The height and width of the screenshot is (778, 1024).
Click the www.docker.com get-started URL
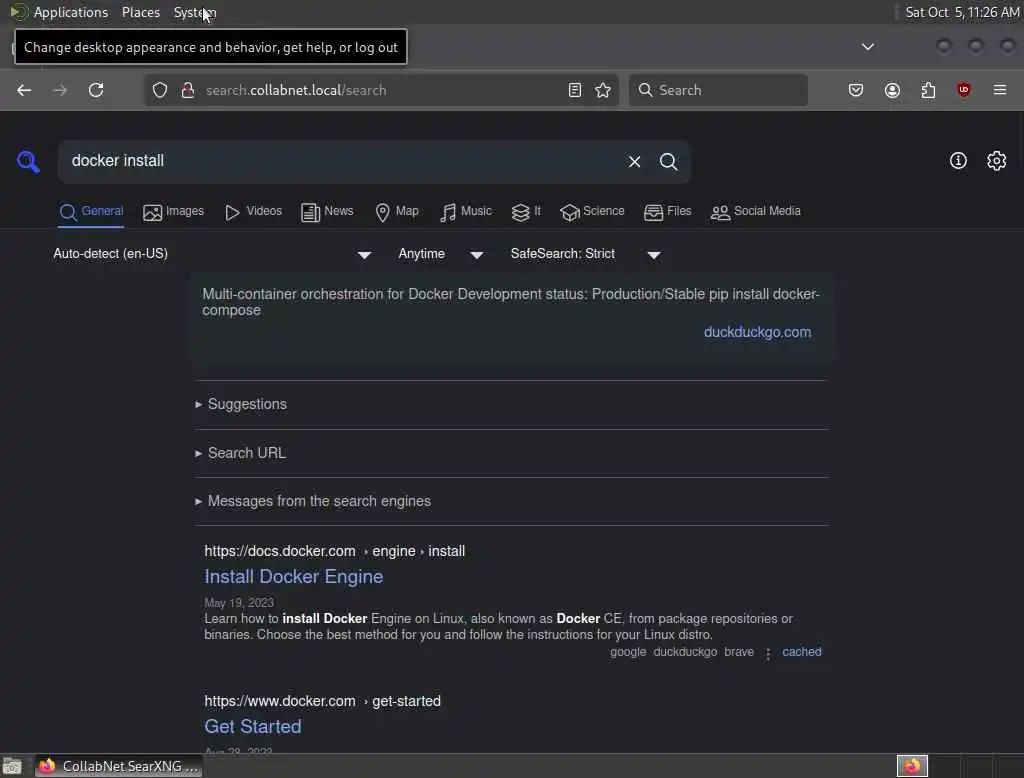click(x=323, y=702)
